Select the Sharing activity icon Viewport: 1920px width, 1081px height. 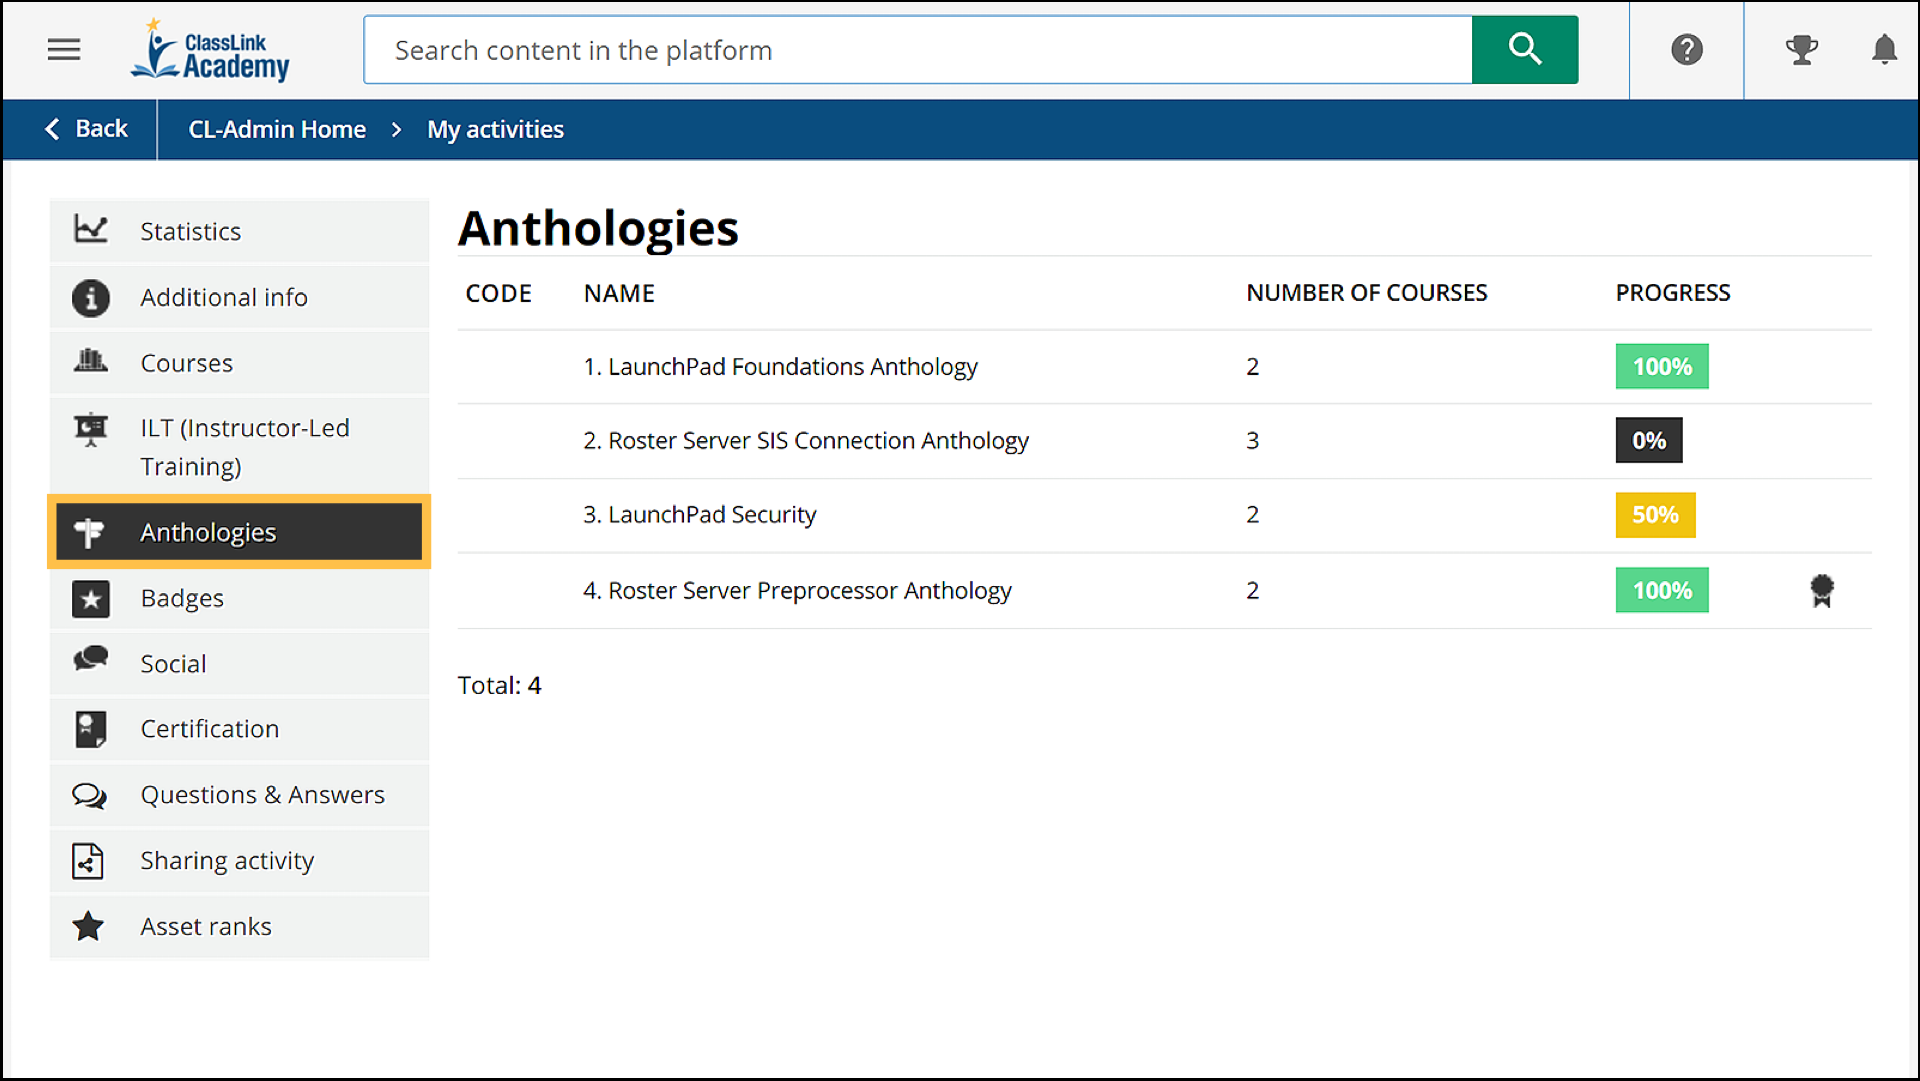point(88,860)
